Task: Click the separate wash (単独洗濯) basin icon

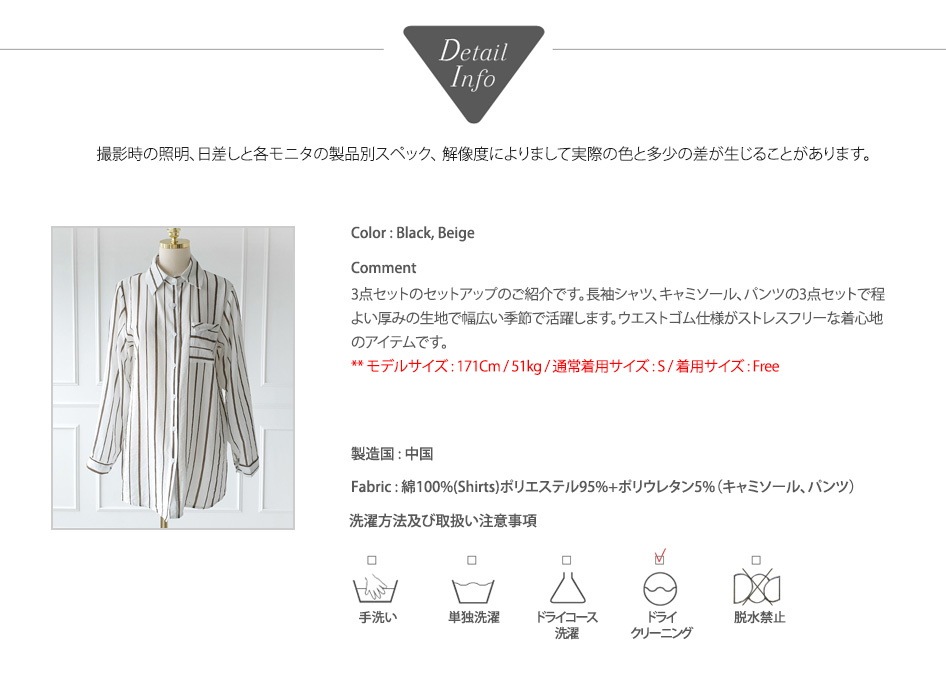Action: [473, 591]
